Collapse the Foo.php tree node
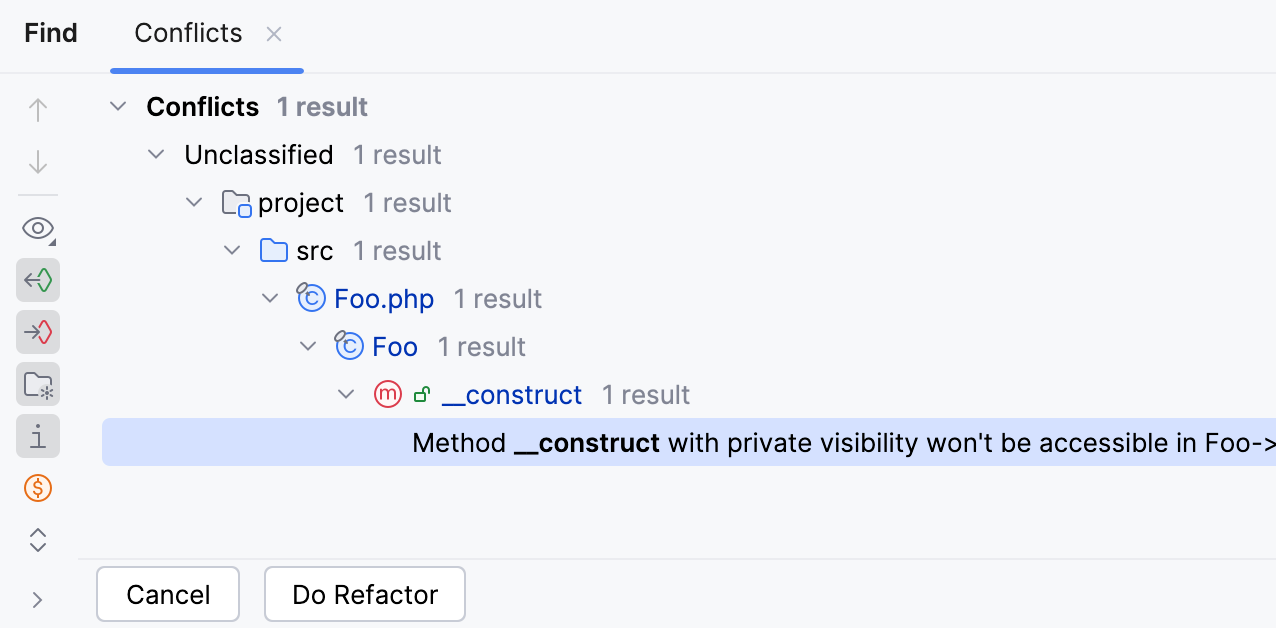This screenshot has width=1276, height=628. (x=270, y=298)
